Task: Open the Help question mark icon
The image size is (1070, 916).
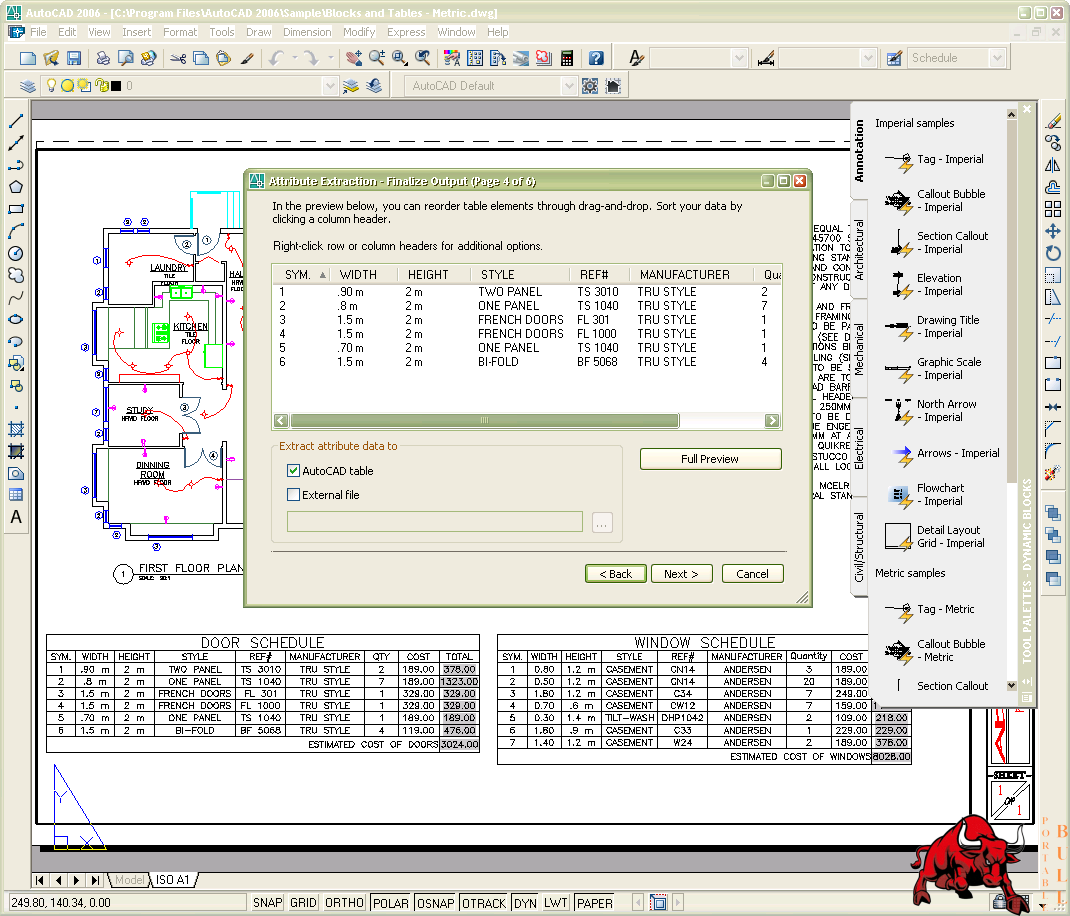Action: (596, 58)
